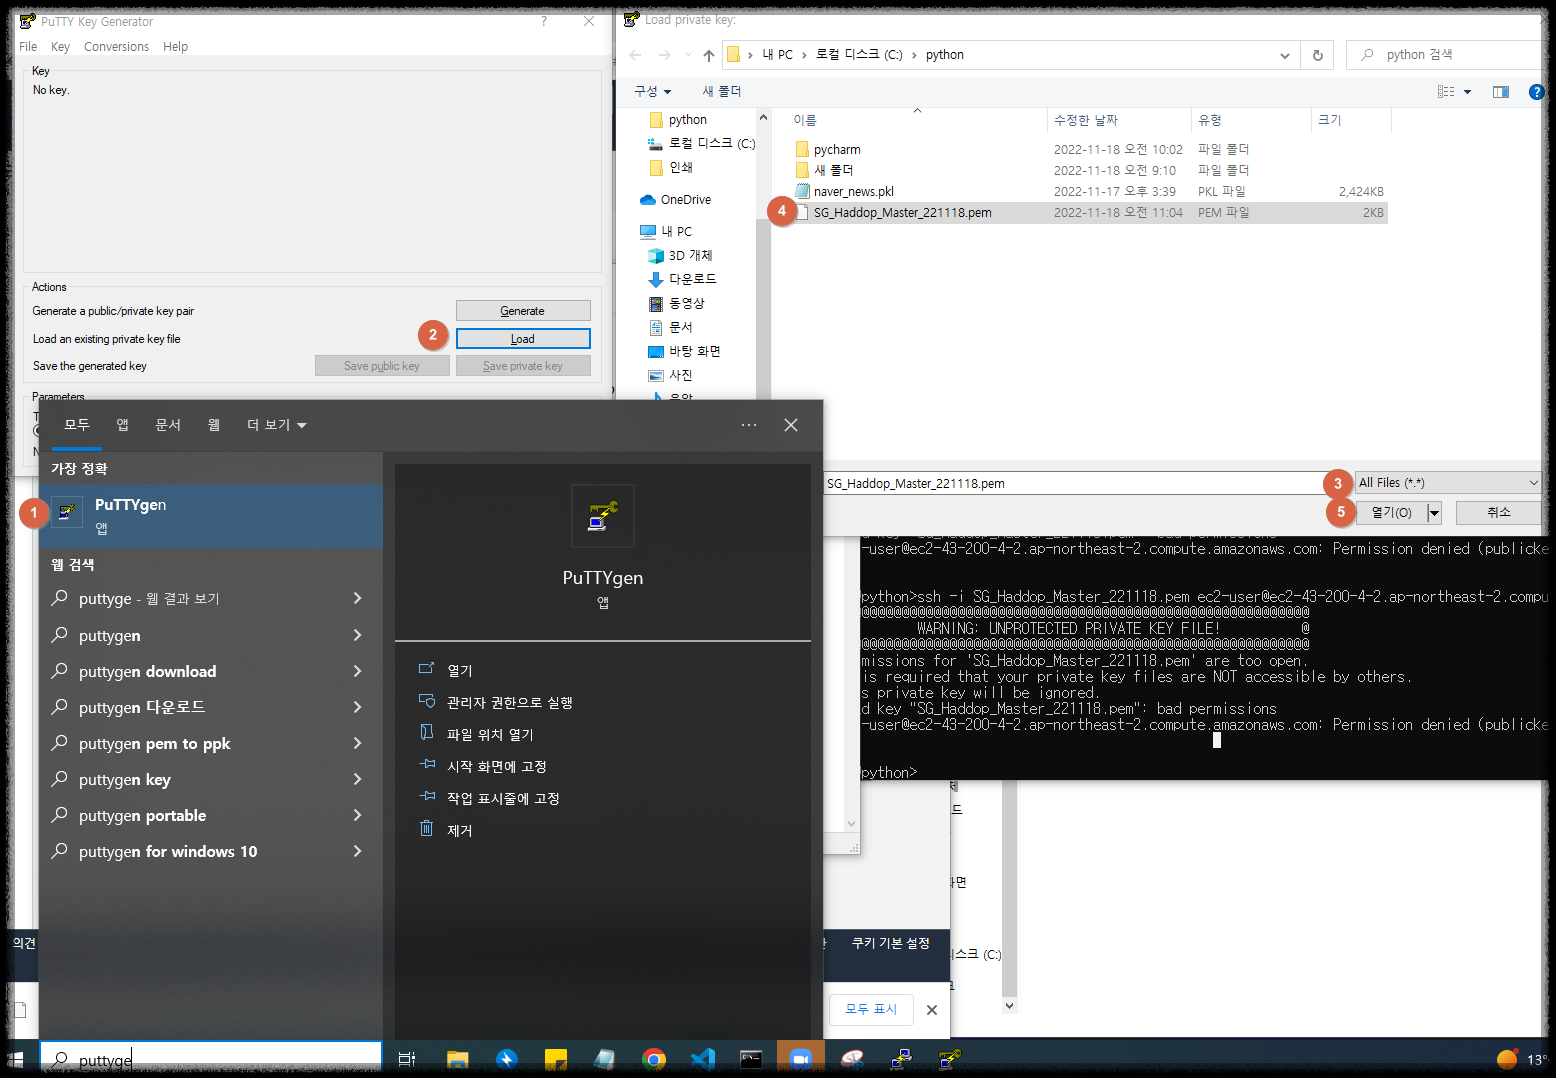
Task: Toggle the preview pane icon
Action: 1500,92
